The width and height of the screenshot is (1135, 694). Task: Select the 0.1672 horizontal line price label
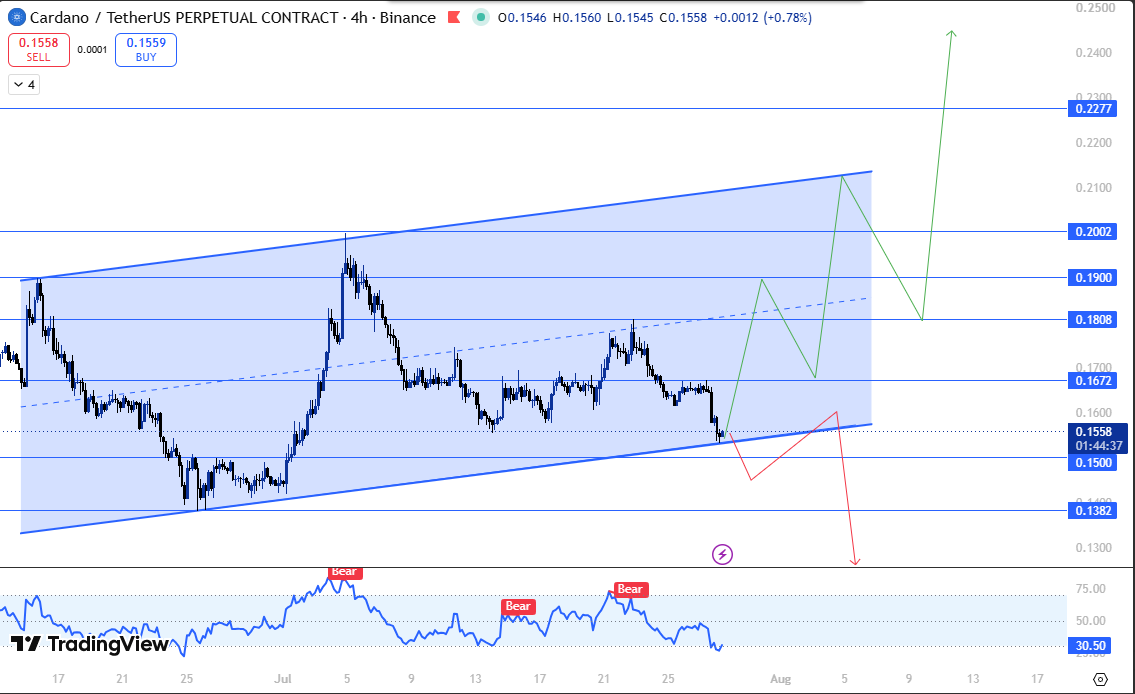1093,381
